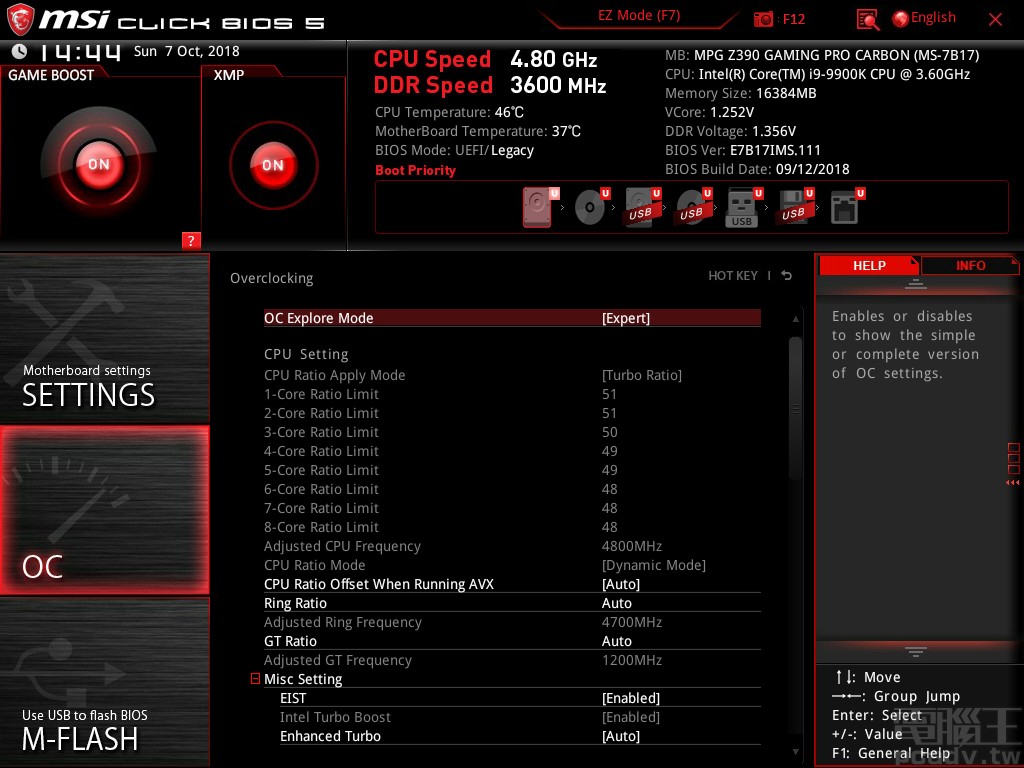Collapse the Misc Setting group
1024x768 pixels.
(x=255, y=679)
